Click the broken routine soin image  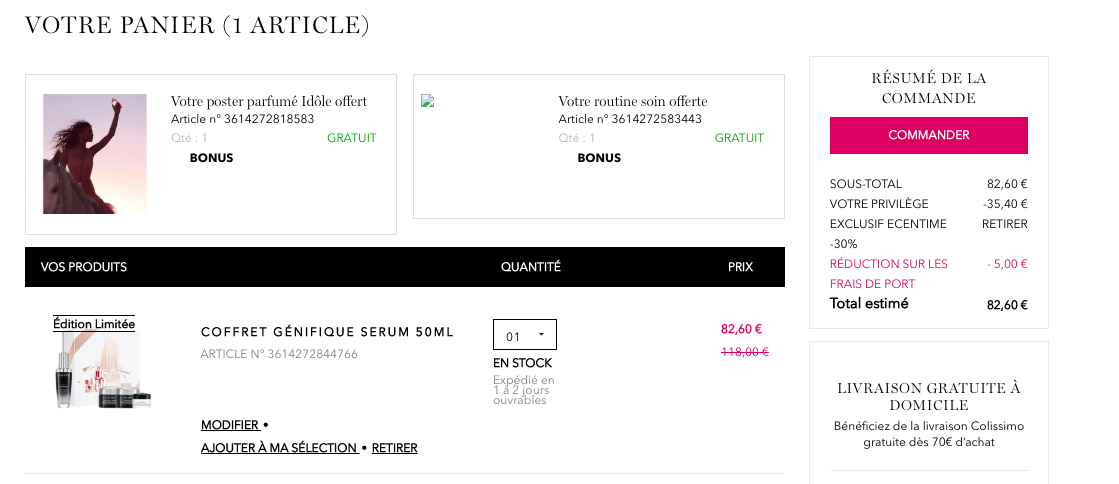point(427,101)
